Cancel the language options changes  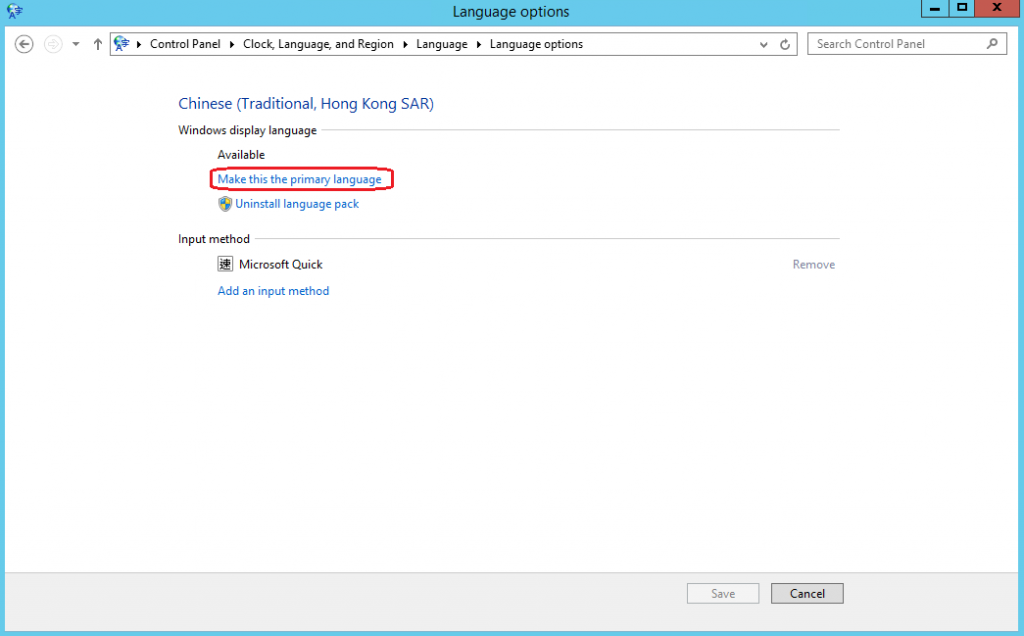pyautogui.click(x=807, y=594)
